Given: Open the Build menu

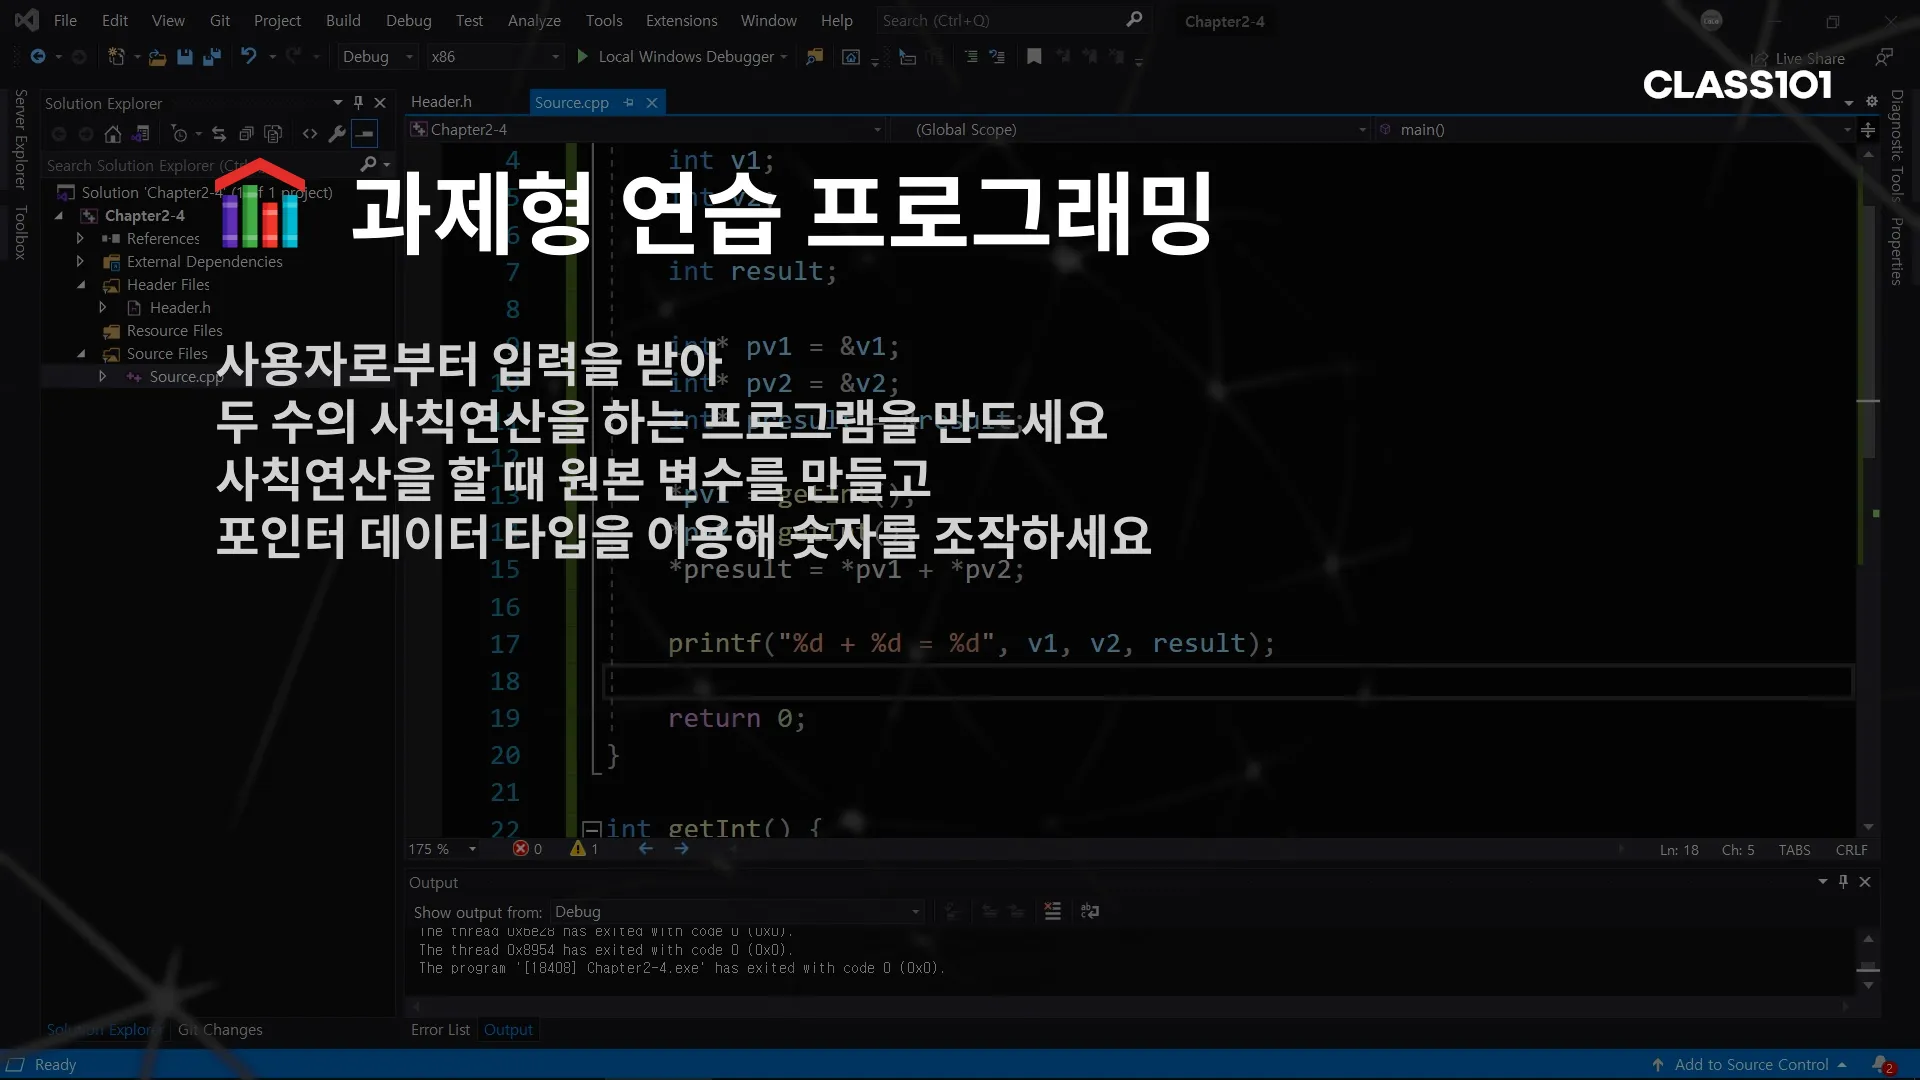Looking at the screenshot, I should pyautogui.click(x=342, y=20).
